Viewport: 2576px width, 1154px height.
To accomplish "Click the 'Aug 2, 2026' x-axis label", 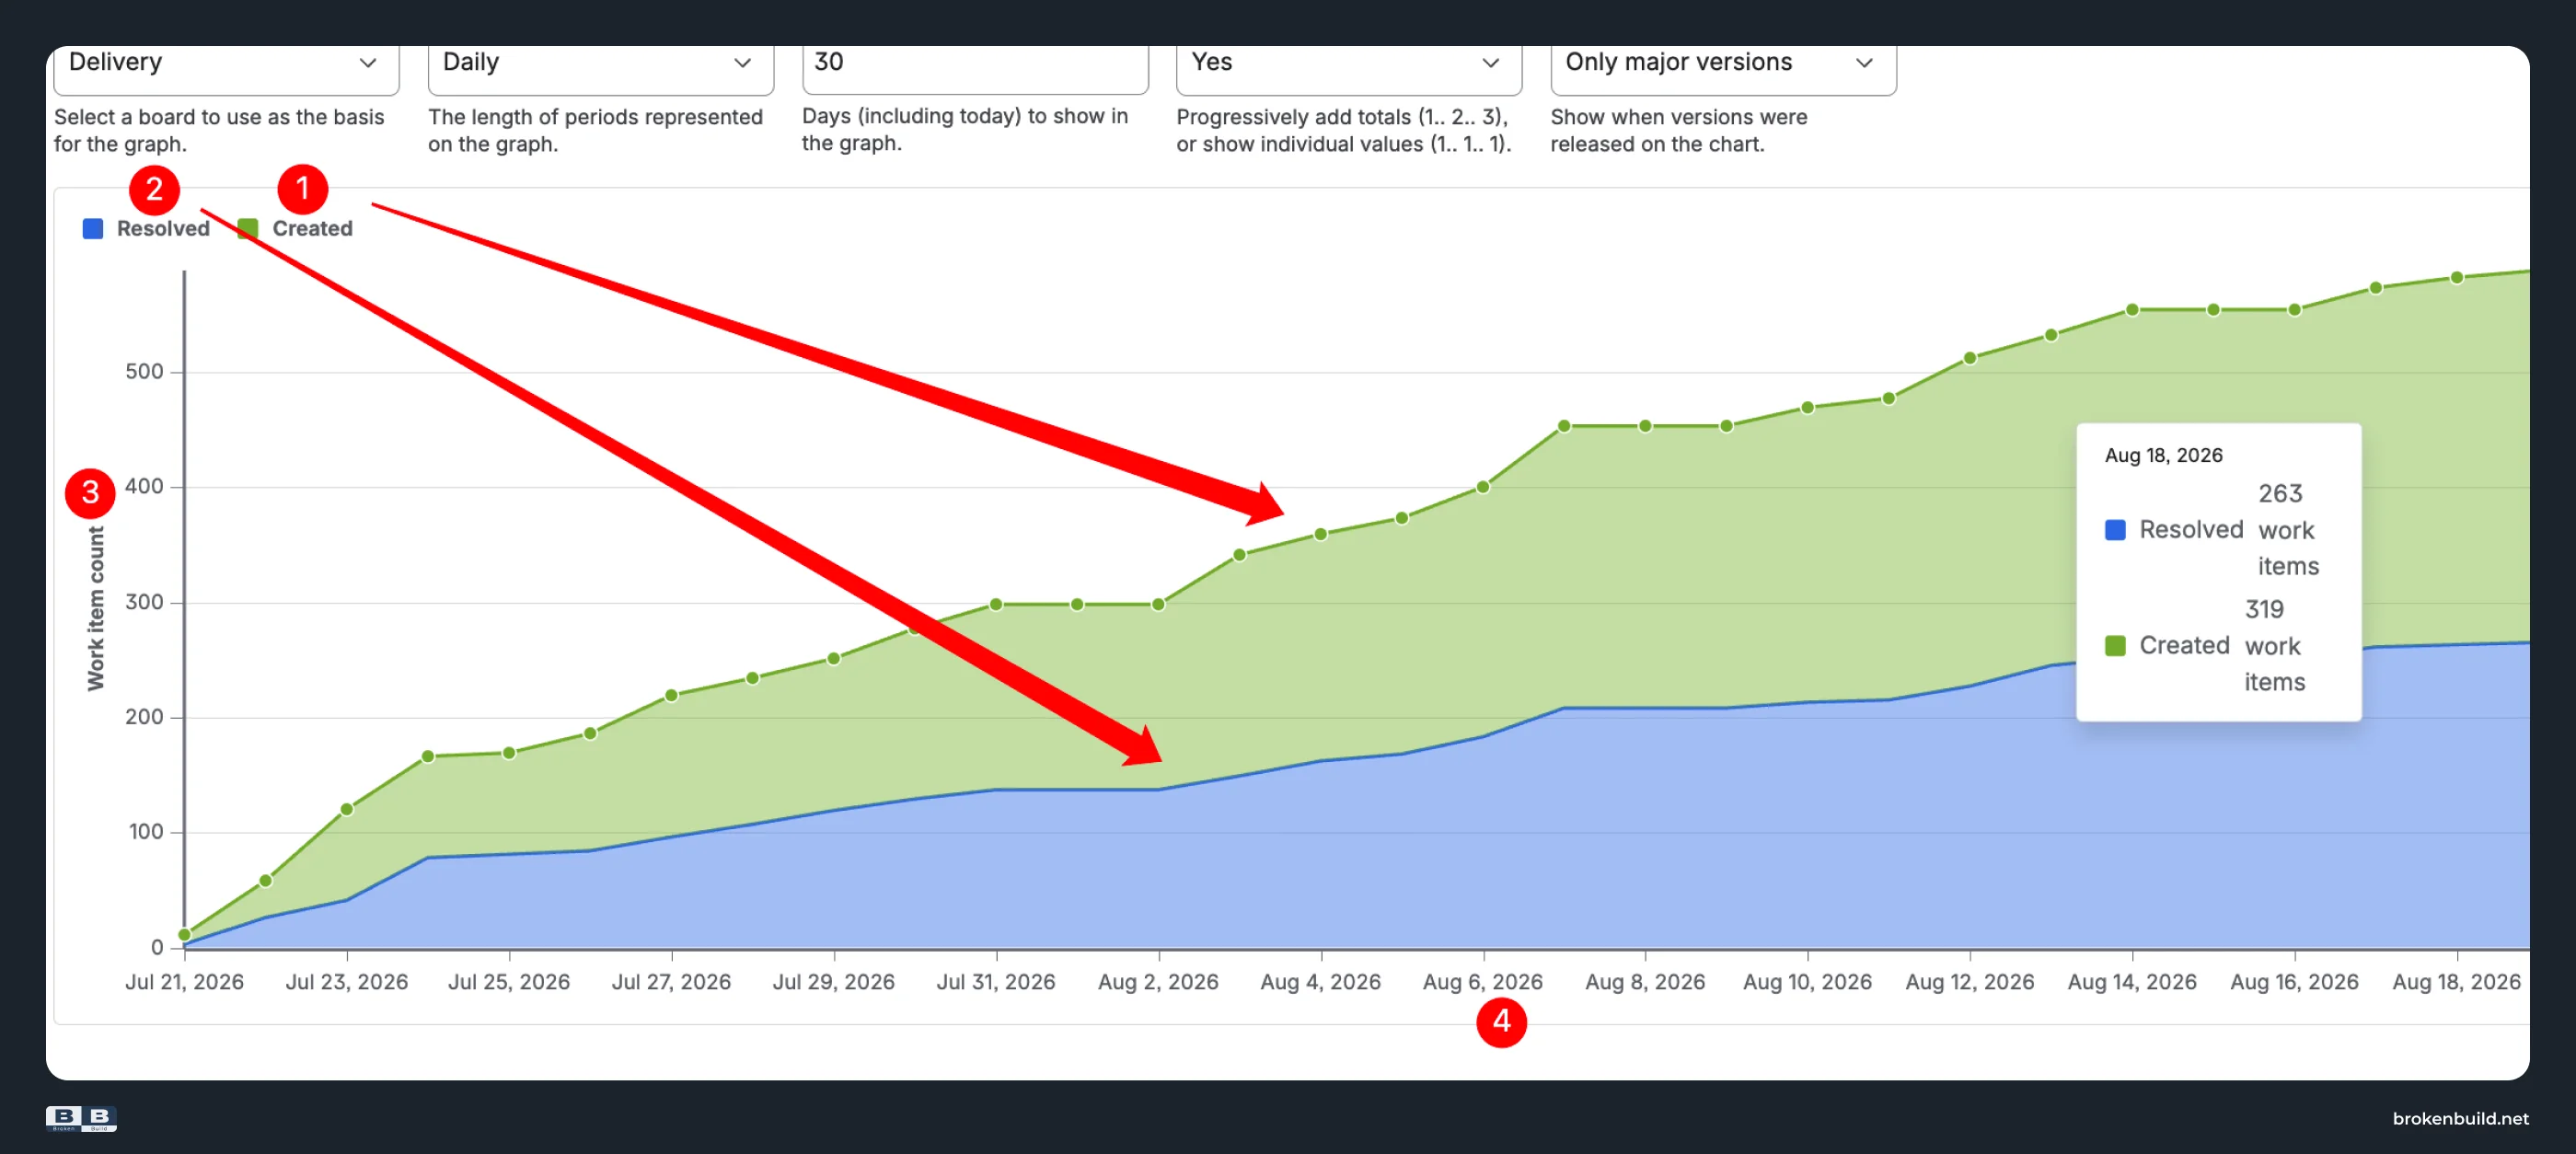I will point(1158,982).
